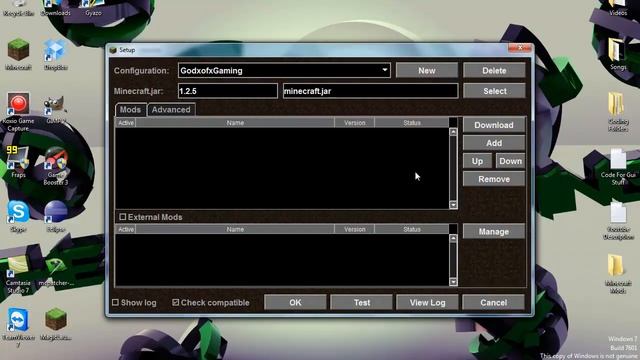Launch Roxio Game Capture from desktop

18,111
